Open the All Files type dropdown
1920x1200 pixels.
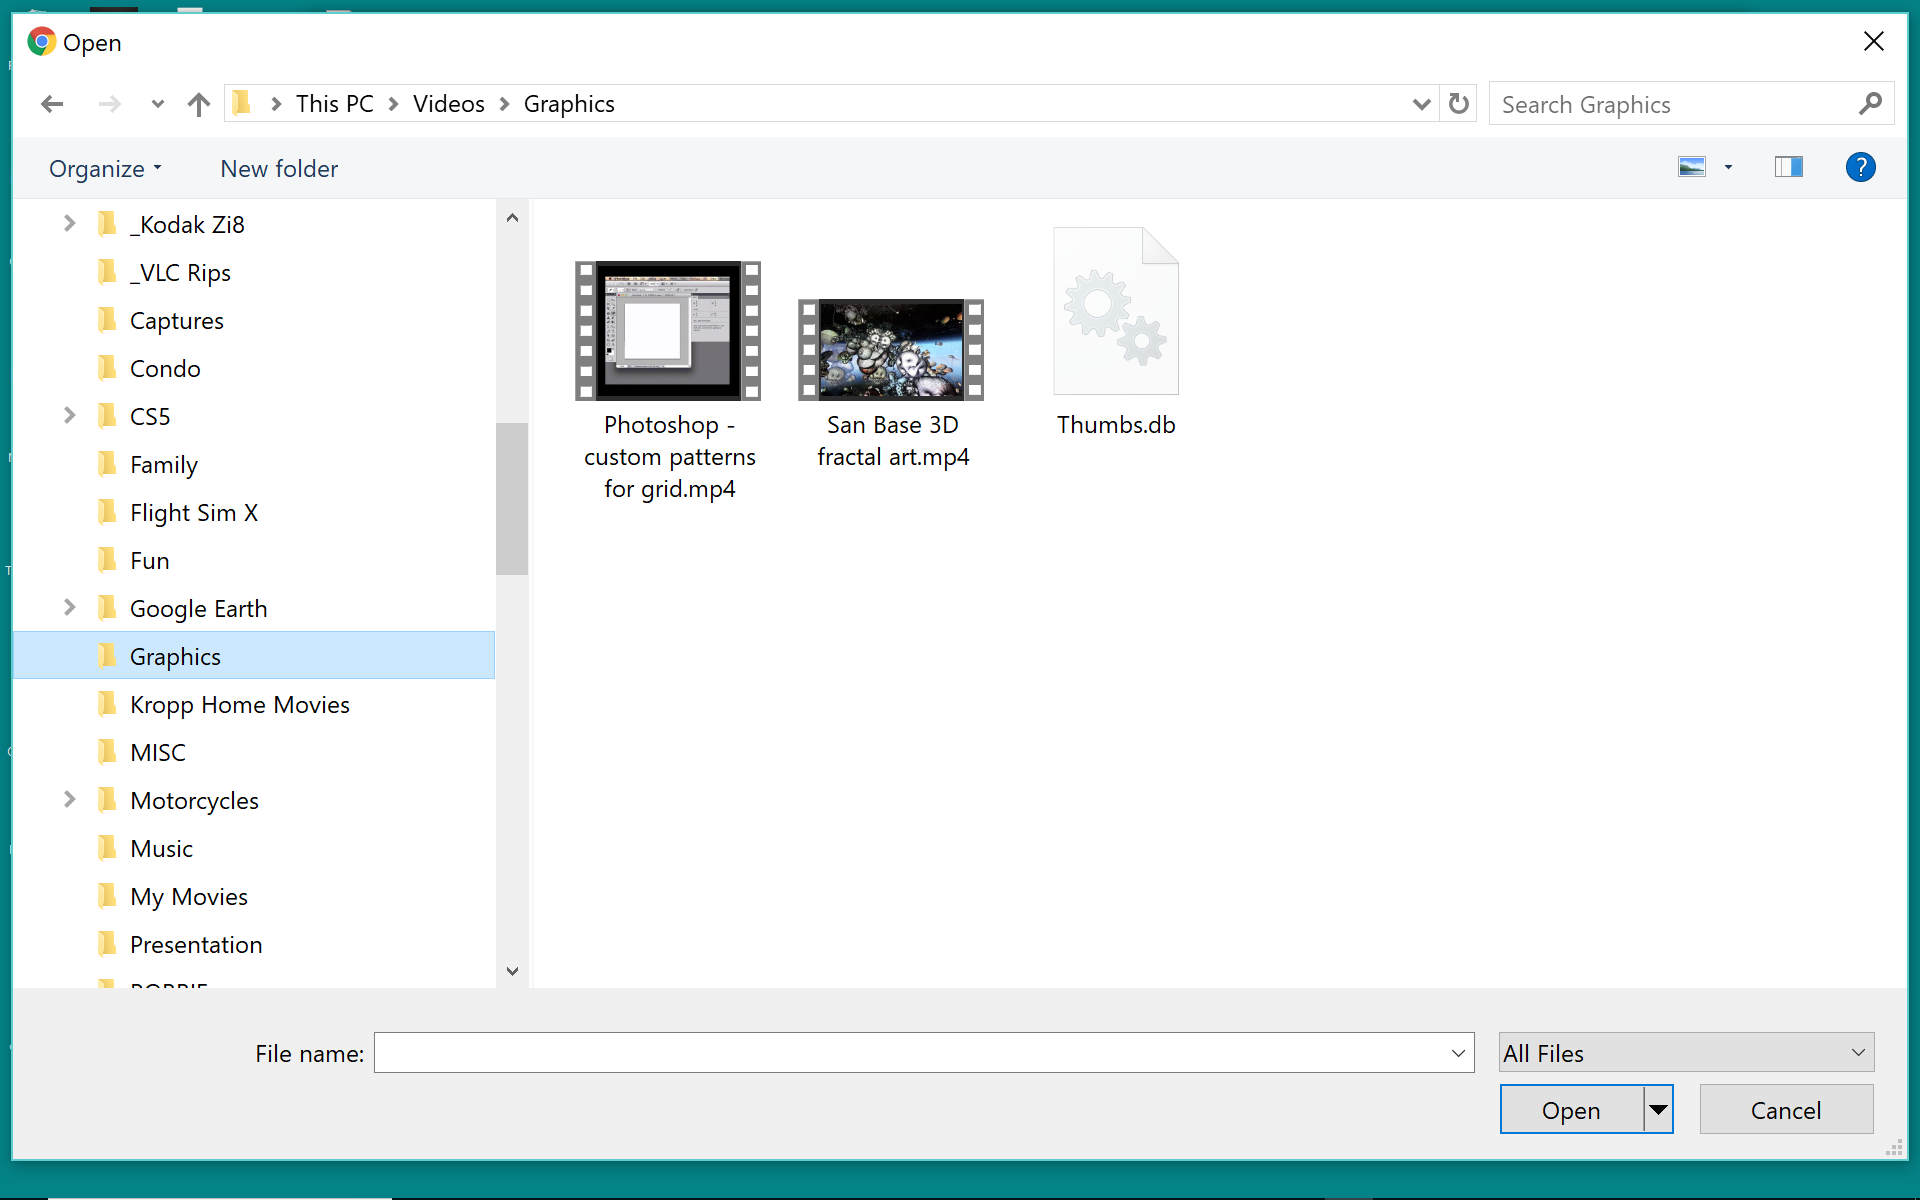(1686, 1053)
